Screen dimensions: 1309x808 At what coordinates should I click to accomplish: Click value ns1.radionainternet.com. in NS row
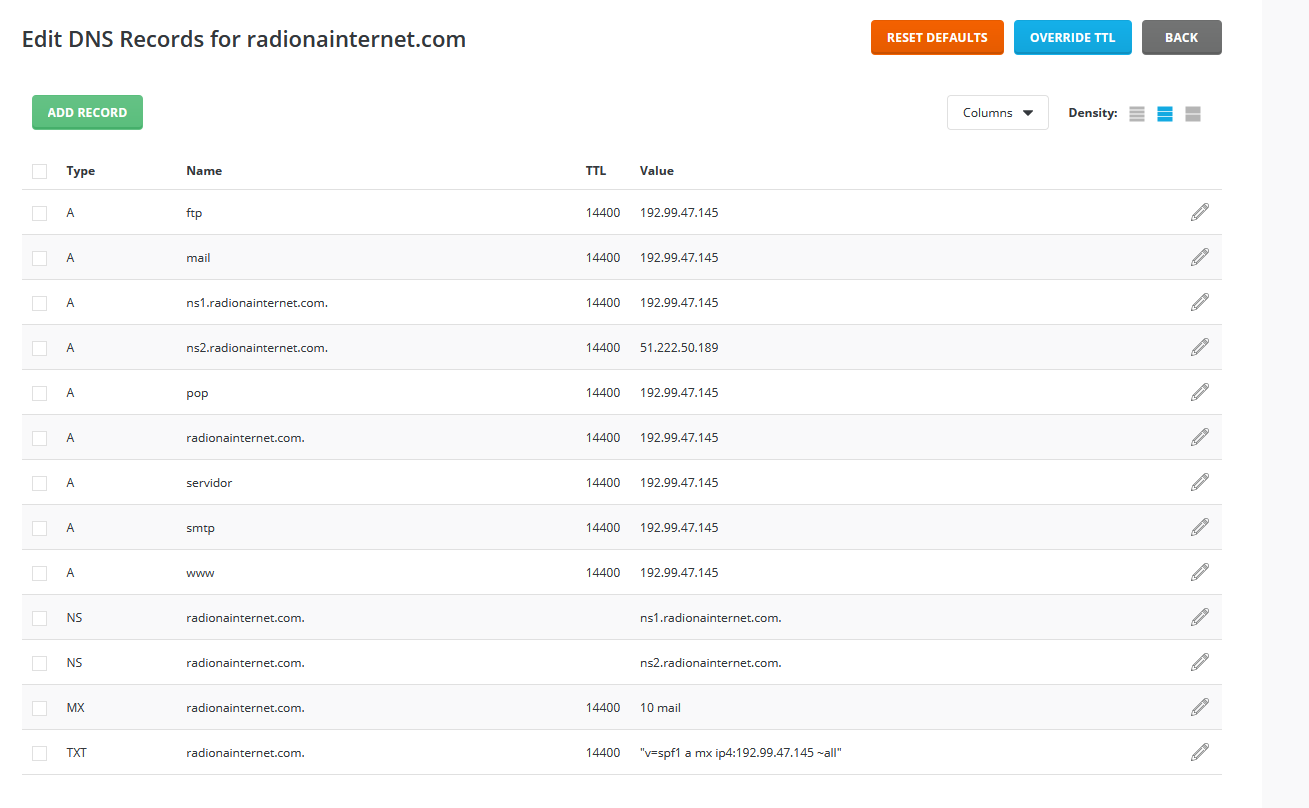click(x=711, y=618)
